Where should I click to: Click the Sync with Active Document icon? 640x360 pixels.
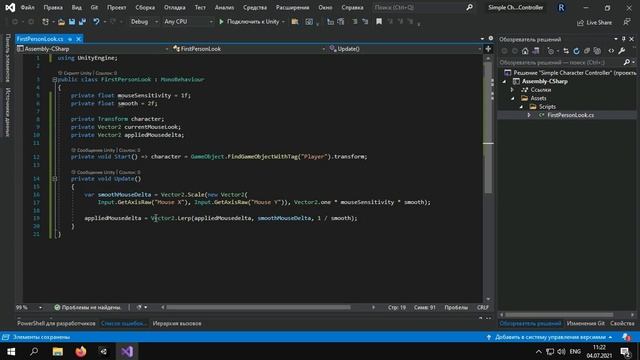566,51
